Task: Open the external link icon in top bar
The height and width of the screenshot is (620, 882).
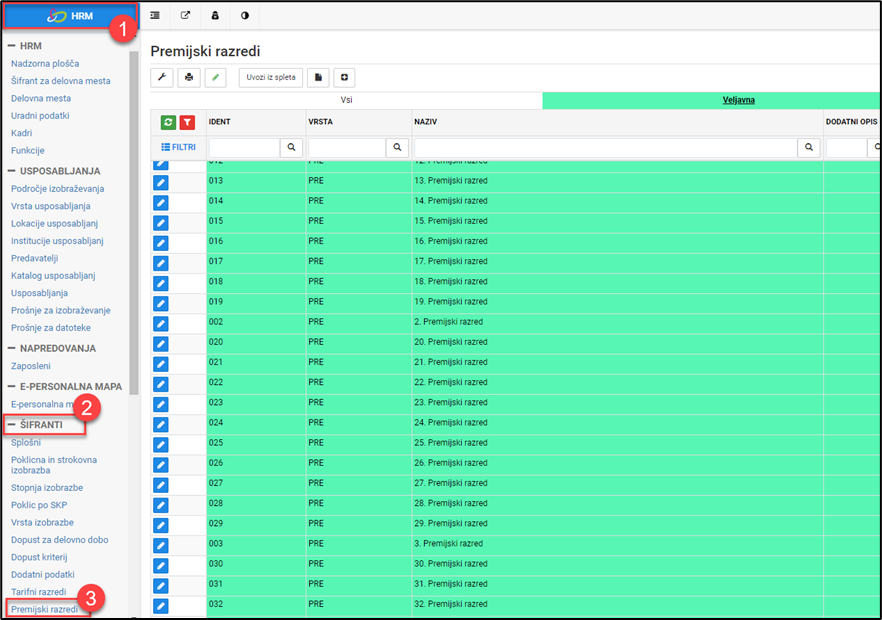Action: (185, 15)
